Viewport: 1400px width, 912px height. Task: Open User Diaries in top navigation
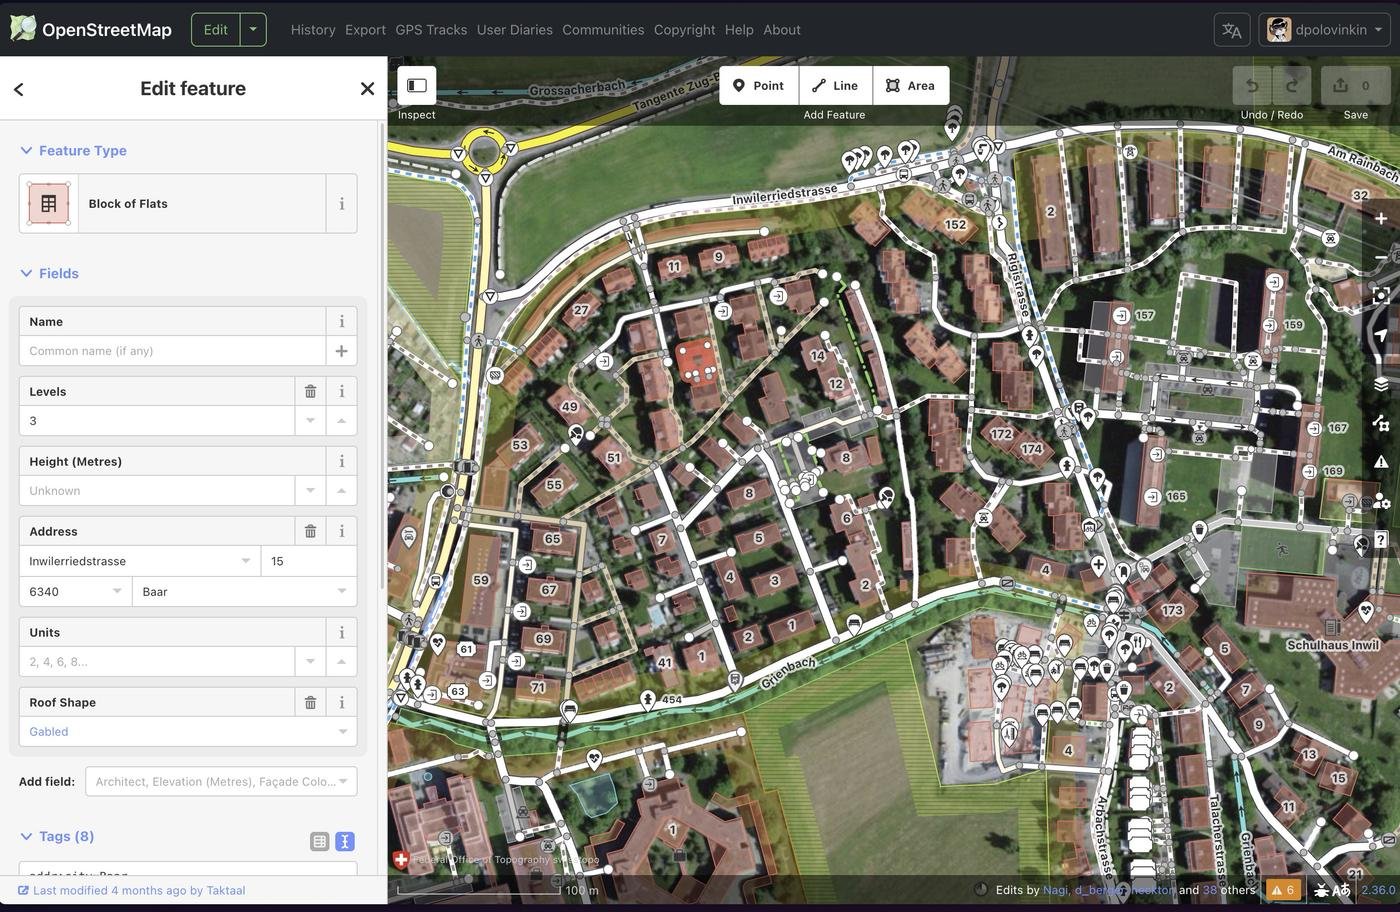pos(514,29)
